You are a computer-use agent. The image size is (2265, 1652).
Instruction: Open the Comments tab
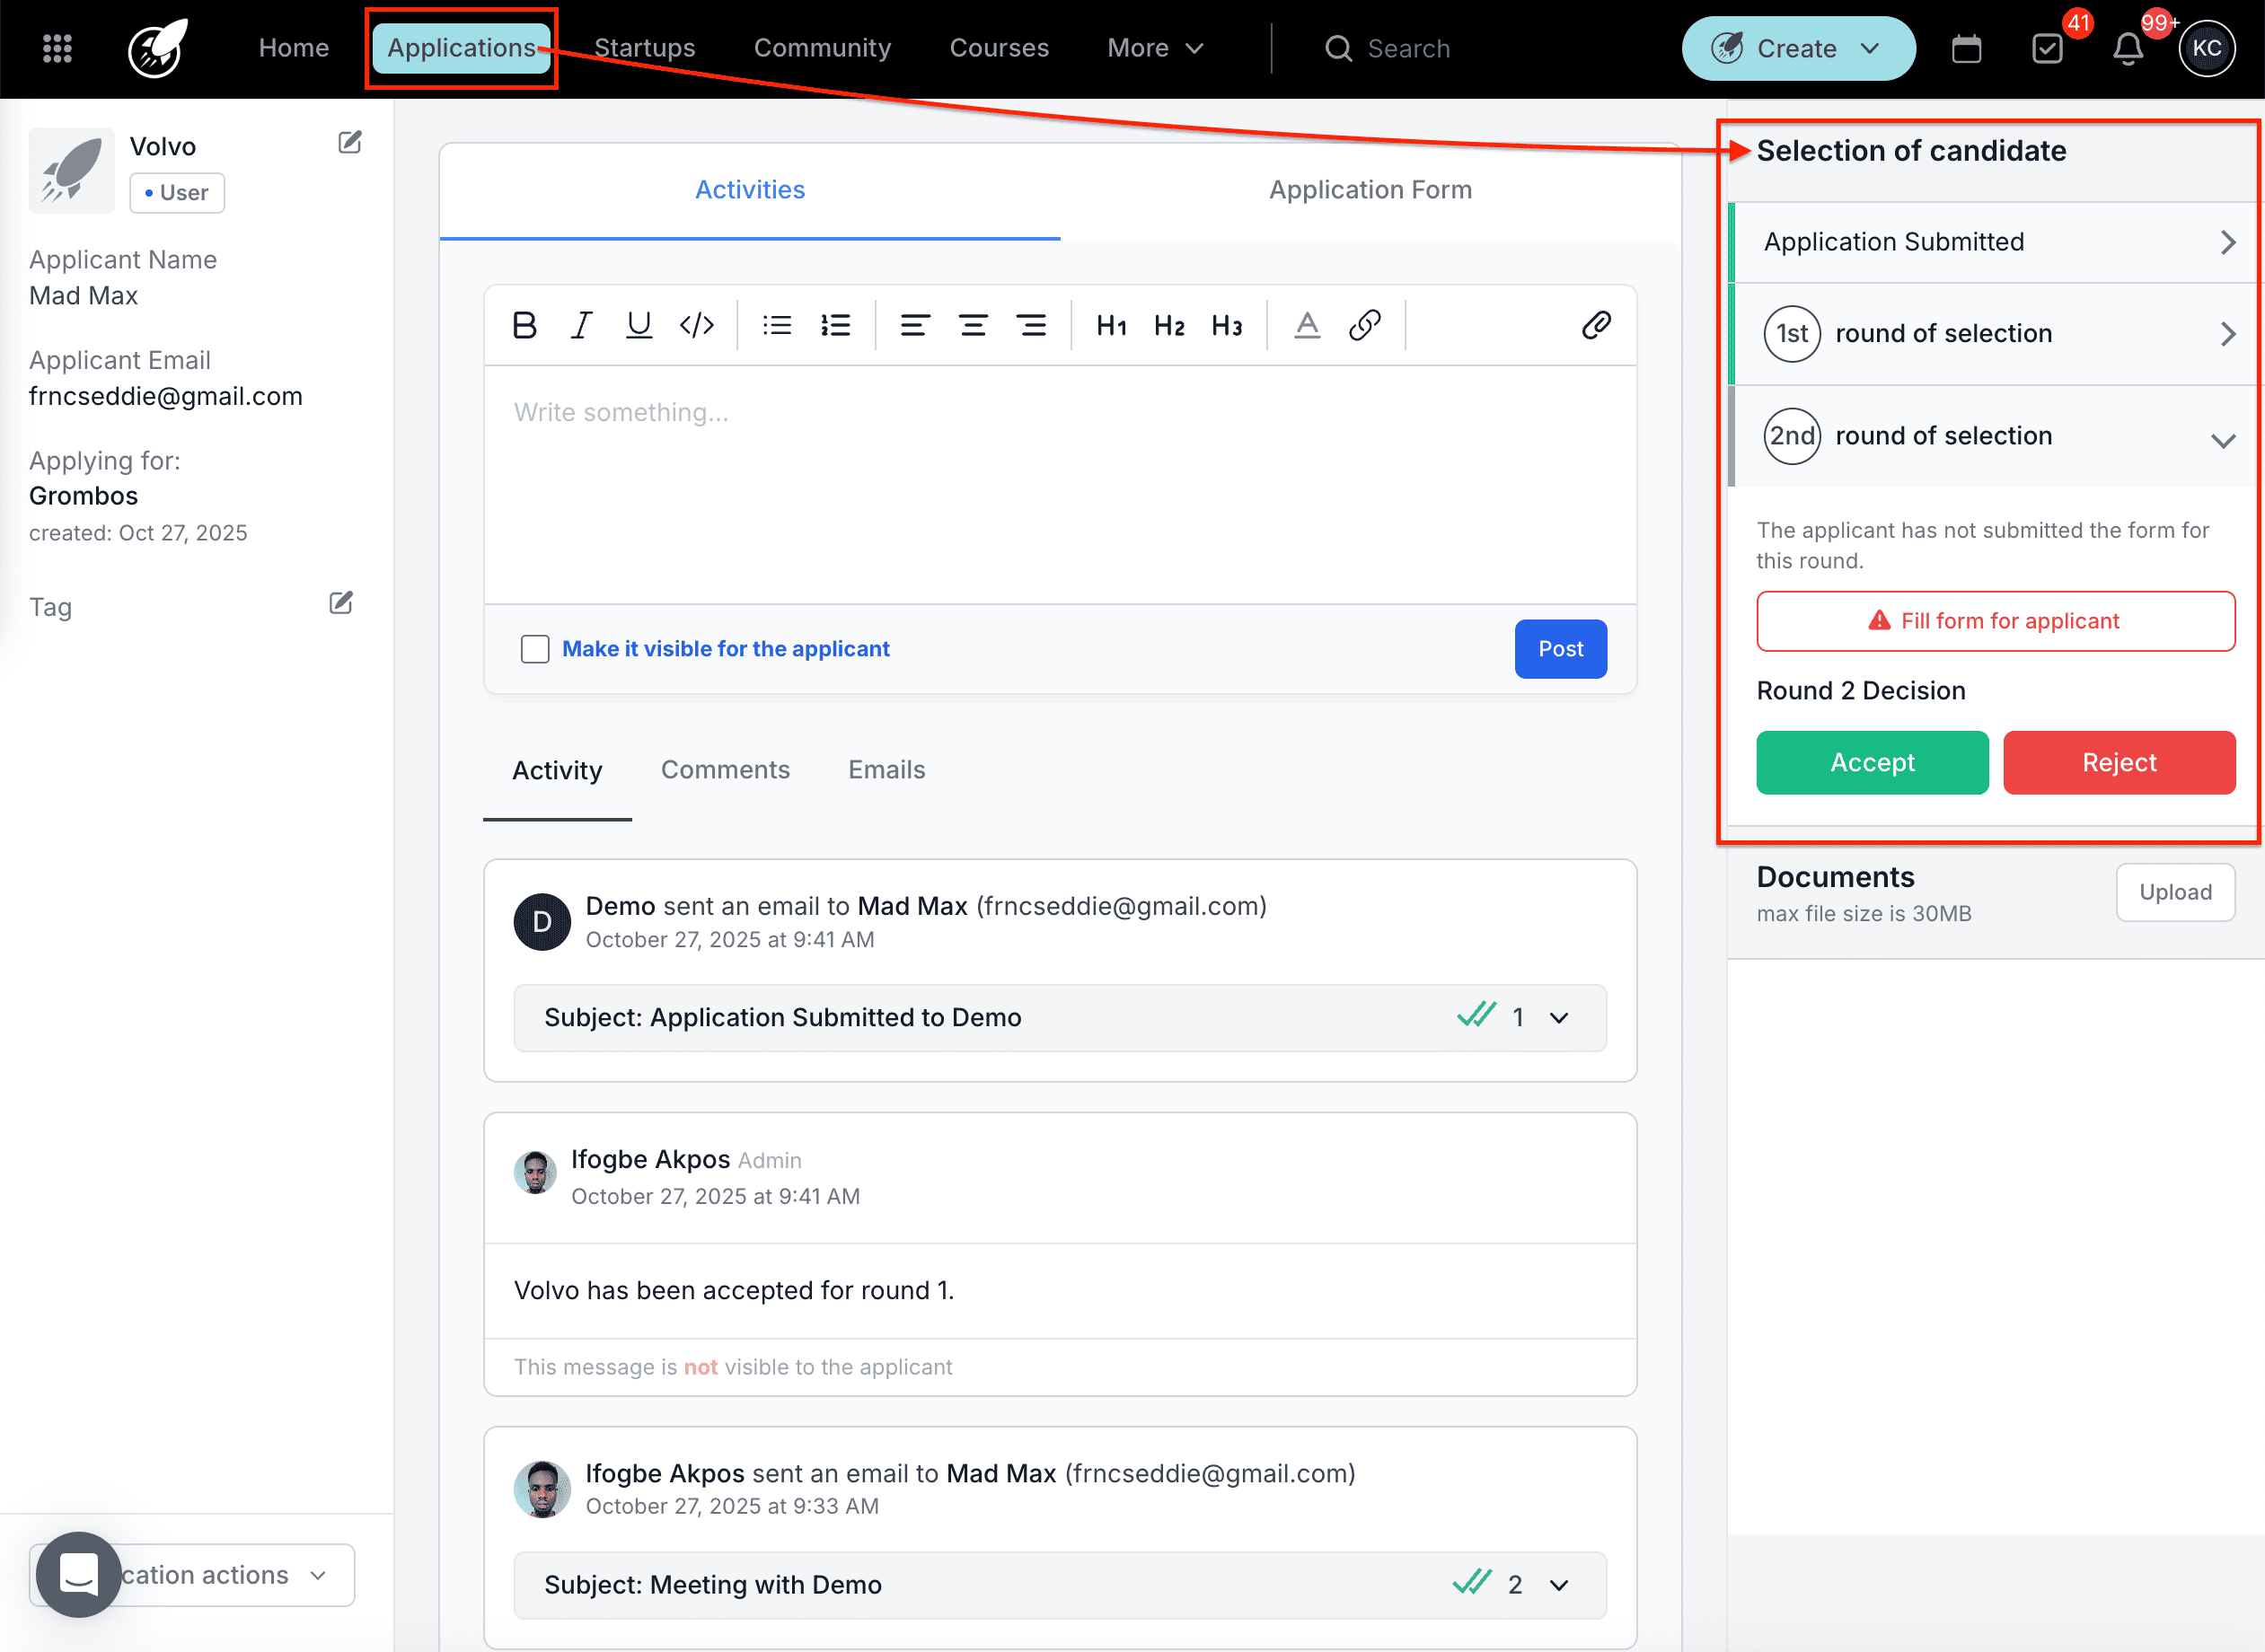click(725, 770)
